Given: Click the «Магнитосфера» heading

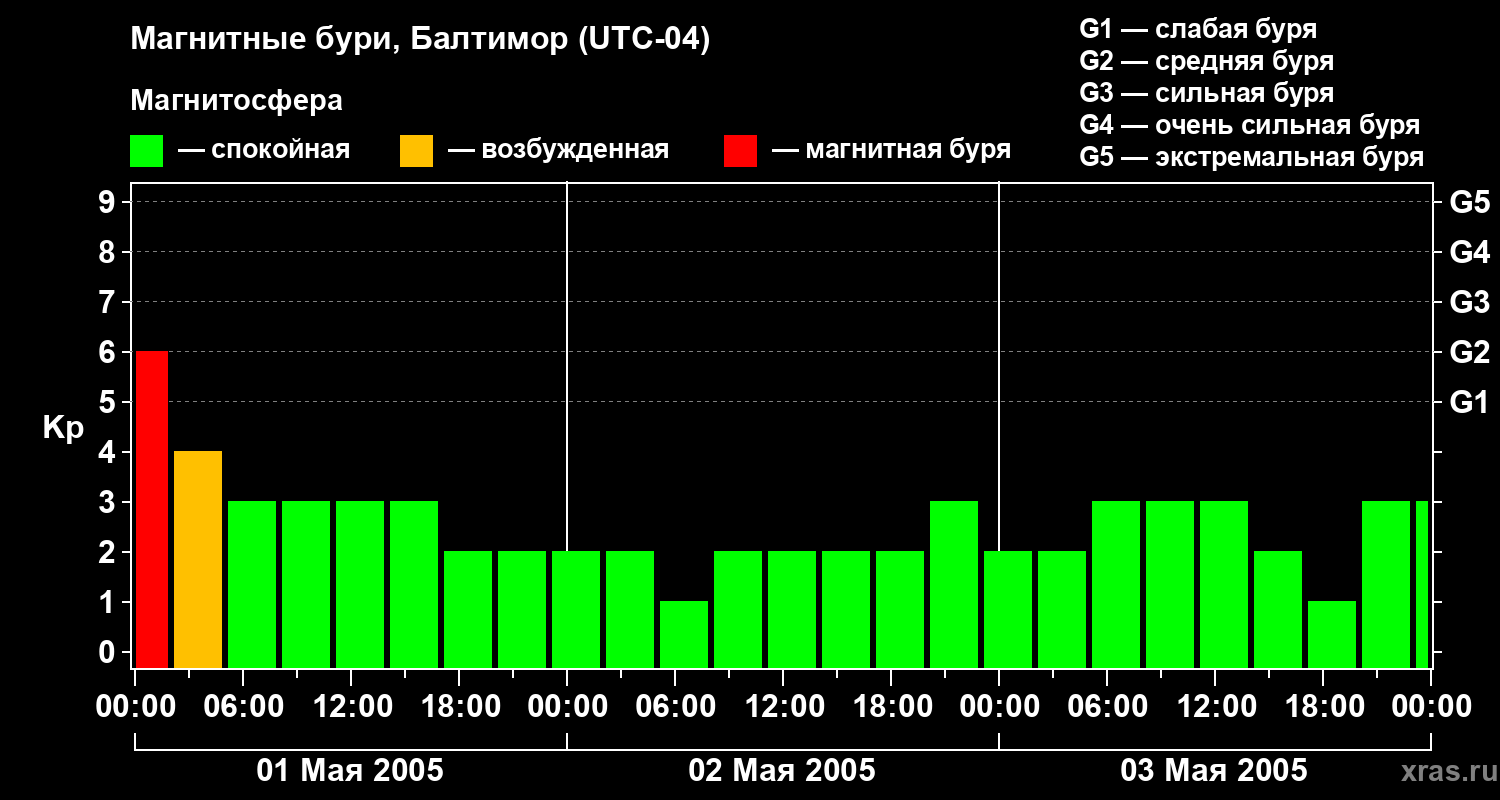Looking at the screenshot, I should [x=237, y=101].
